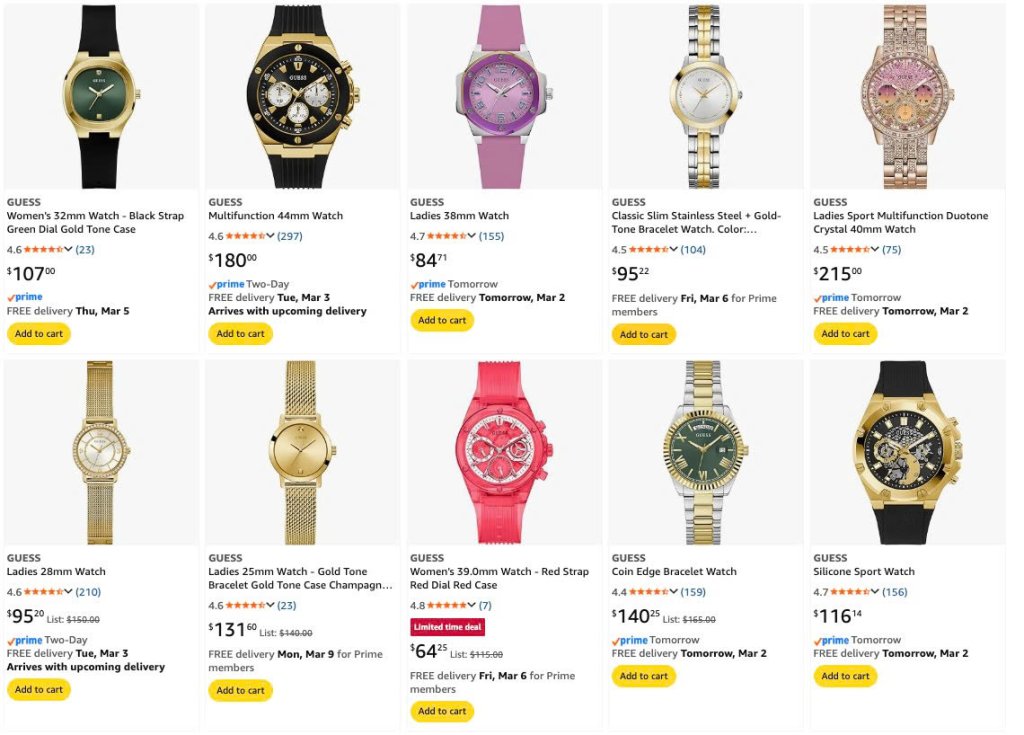The height and width of the screenshot is (735, 1024).
Task: Add the red 39.0mm watch to cart
Action: 442,711
